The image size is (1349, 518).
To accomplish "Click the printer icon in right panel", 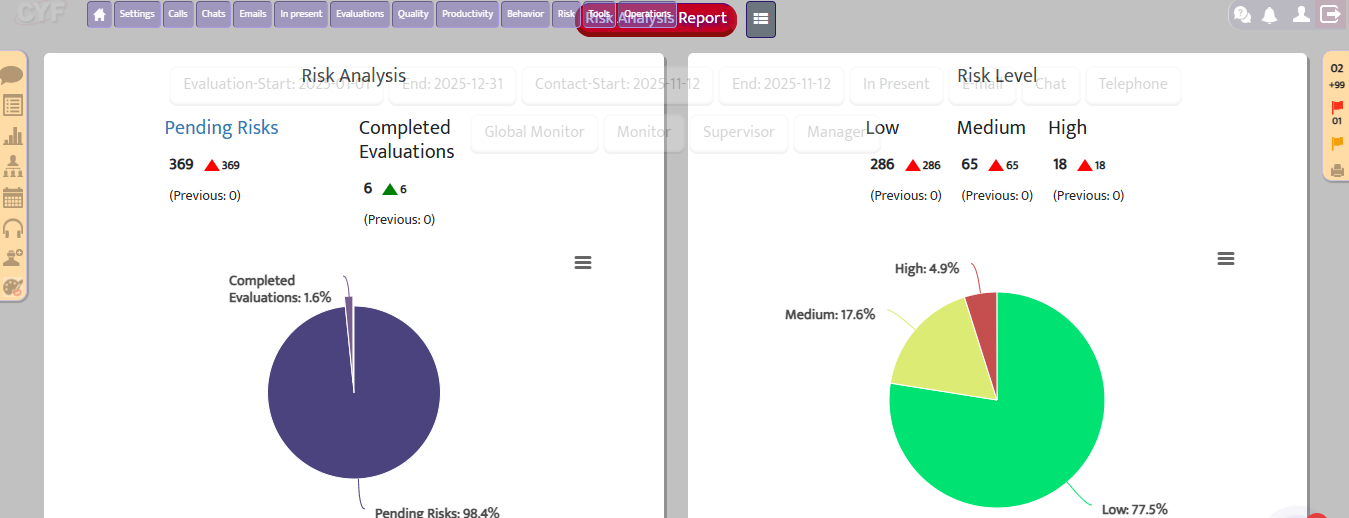I will pos(1337,169).
